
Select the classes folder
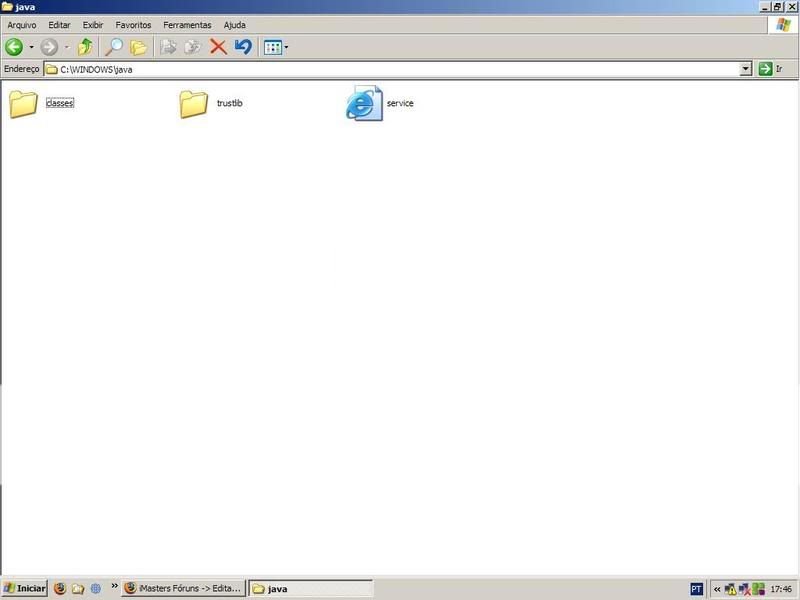pyautogui.click(x=24, y=104)
